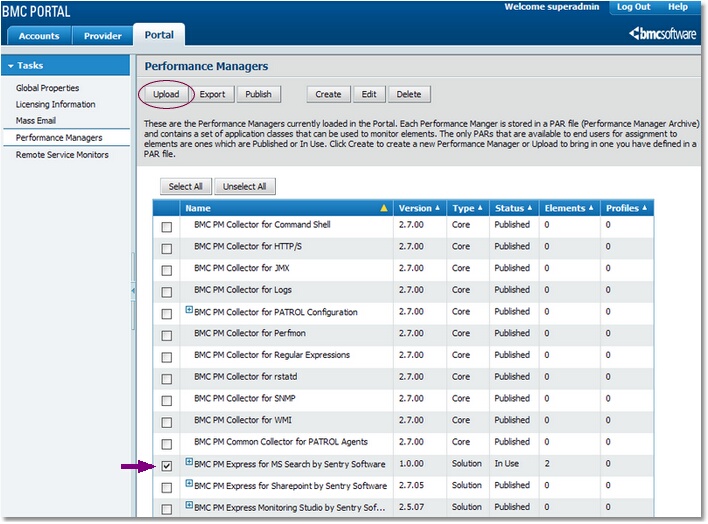Check BMC PM Collector for SNMP

(x=167, y=400)
